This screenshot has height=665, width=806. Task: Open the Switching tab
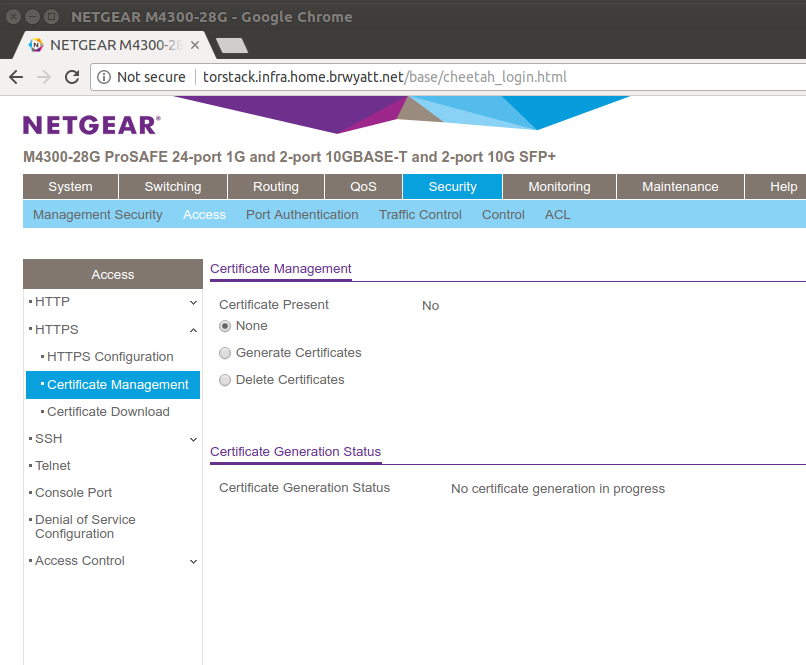pyautogui.click(x=173, y=187)
